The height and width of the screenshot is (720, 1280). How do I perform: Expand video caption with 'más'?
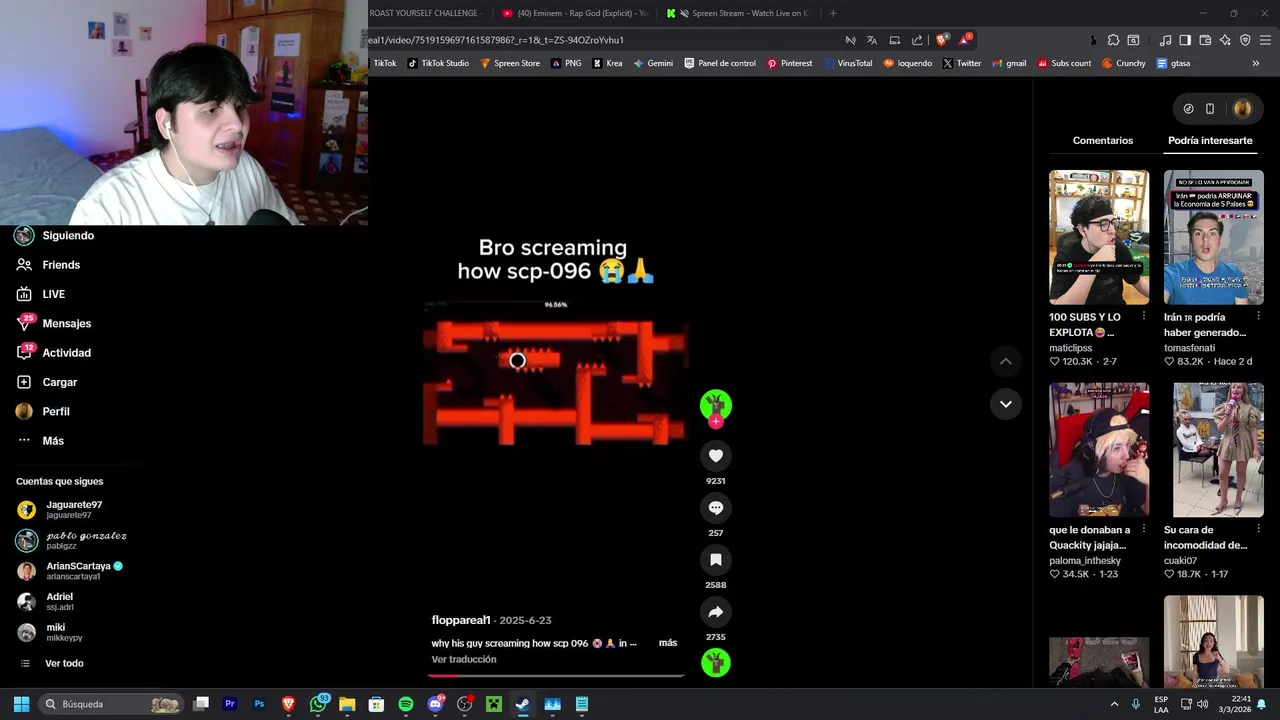pos(668,643)
